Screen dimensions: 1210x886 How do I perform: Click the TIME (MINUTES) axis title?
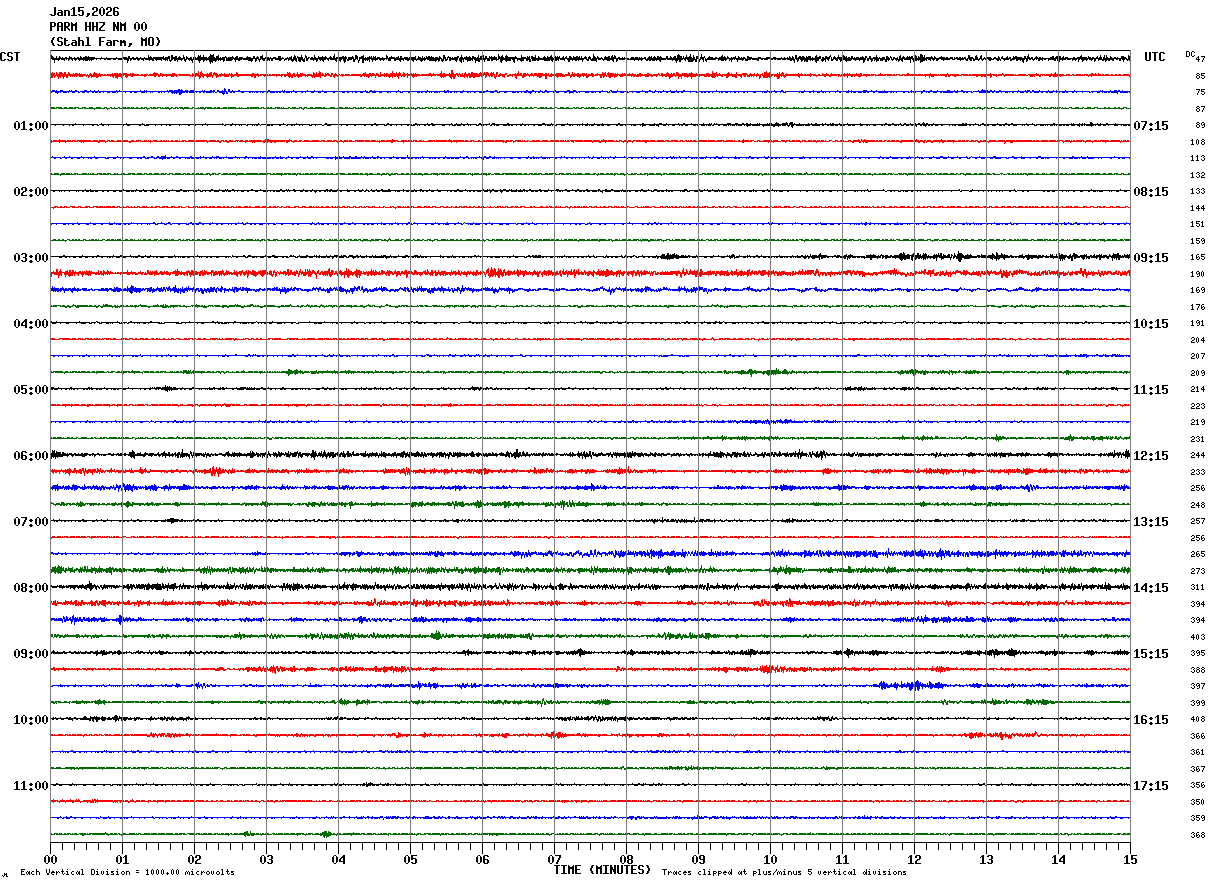point(602,870)
